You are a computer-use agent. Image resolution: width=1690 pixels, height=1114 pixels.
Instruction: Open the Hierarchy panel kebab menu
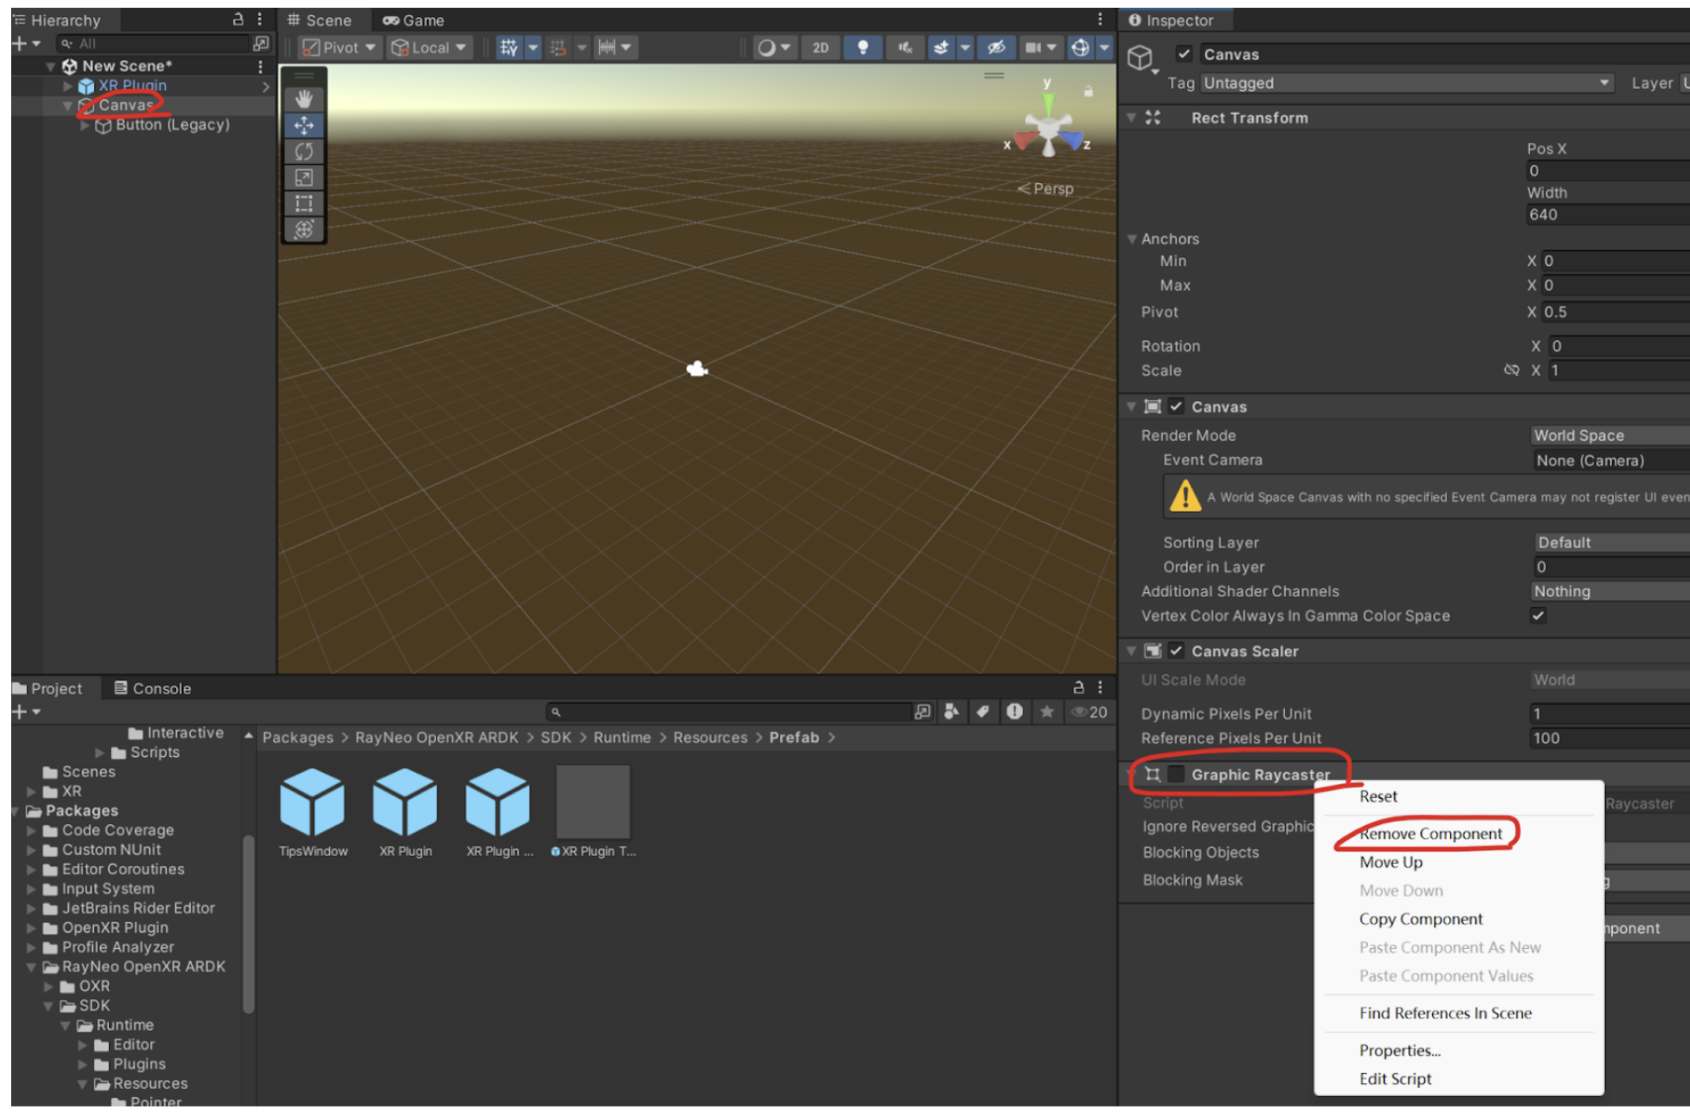260,19
